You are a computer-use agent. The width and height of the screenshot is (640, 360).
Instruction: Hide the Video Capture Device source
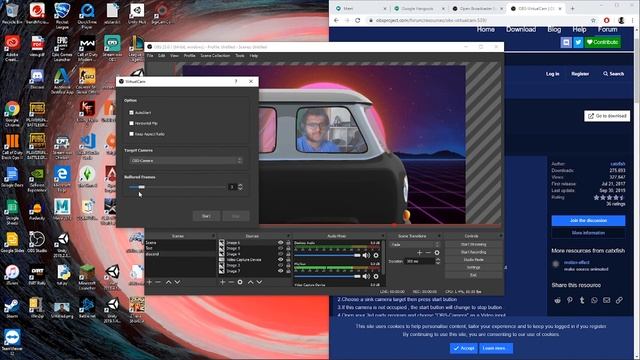coord(280,260)
